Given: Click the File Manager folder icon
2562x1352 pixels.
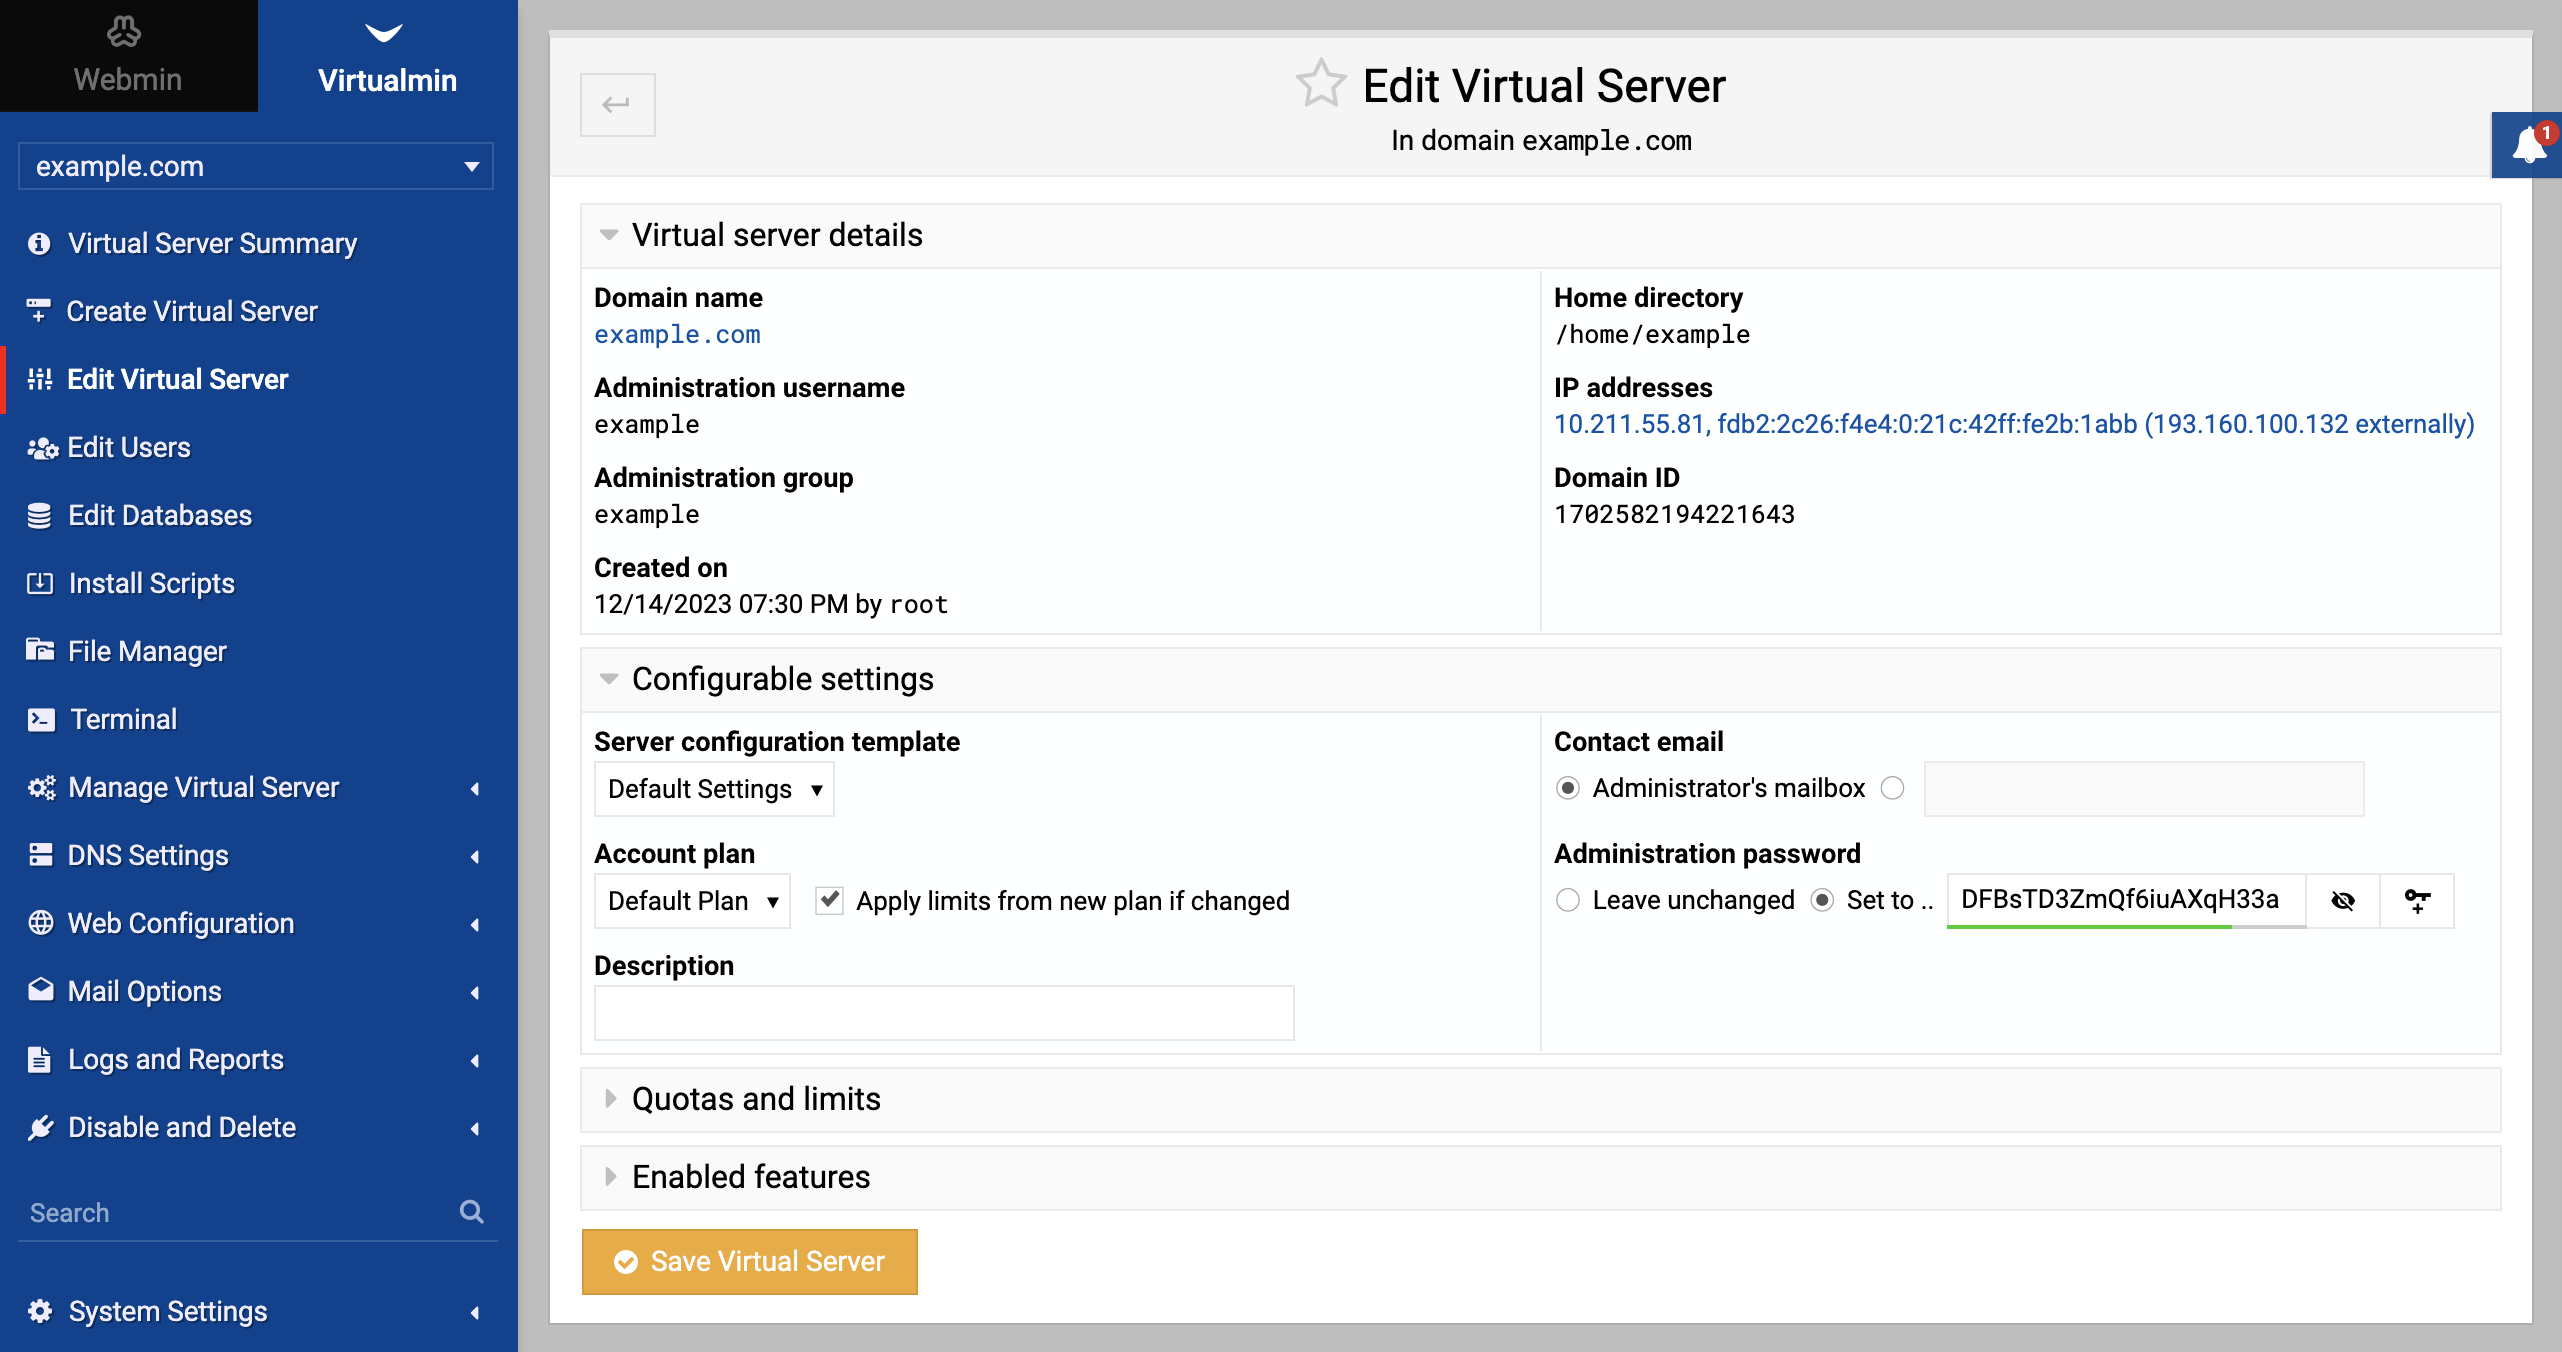Looking at the screenshot, I should 40,650.
